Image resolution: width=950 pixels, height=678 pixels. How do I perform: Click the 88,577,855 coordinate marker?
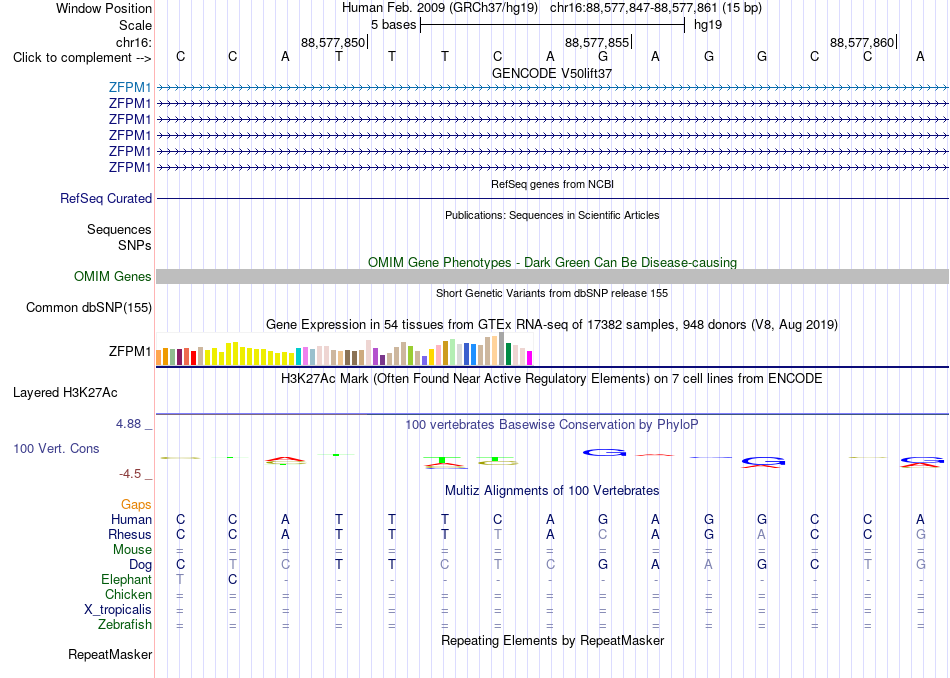point(597,42)
